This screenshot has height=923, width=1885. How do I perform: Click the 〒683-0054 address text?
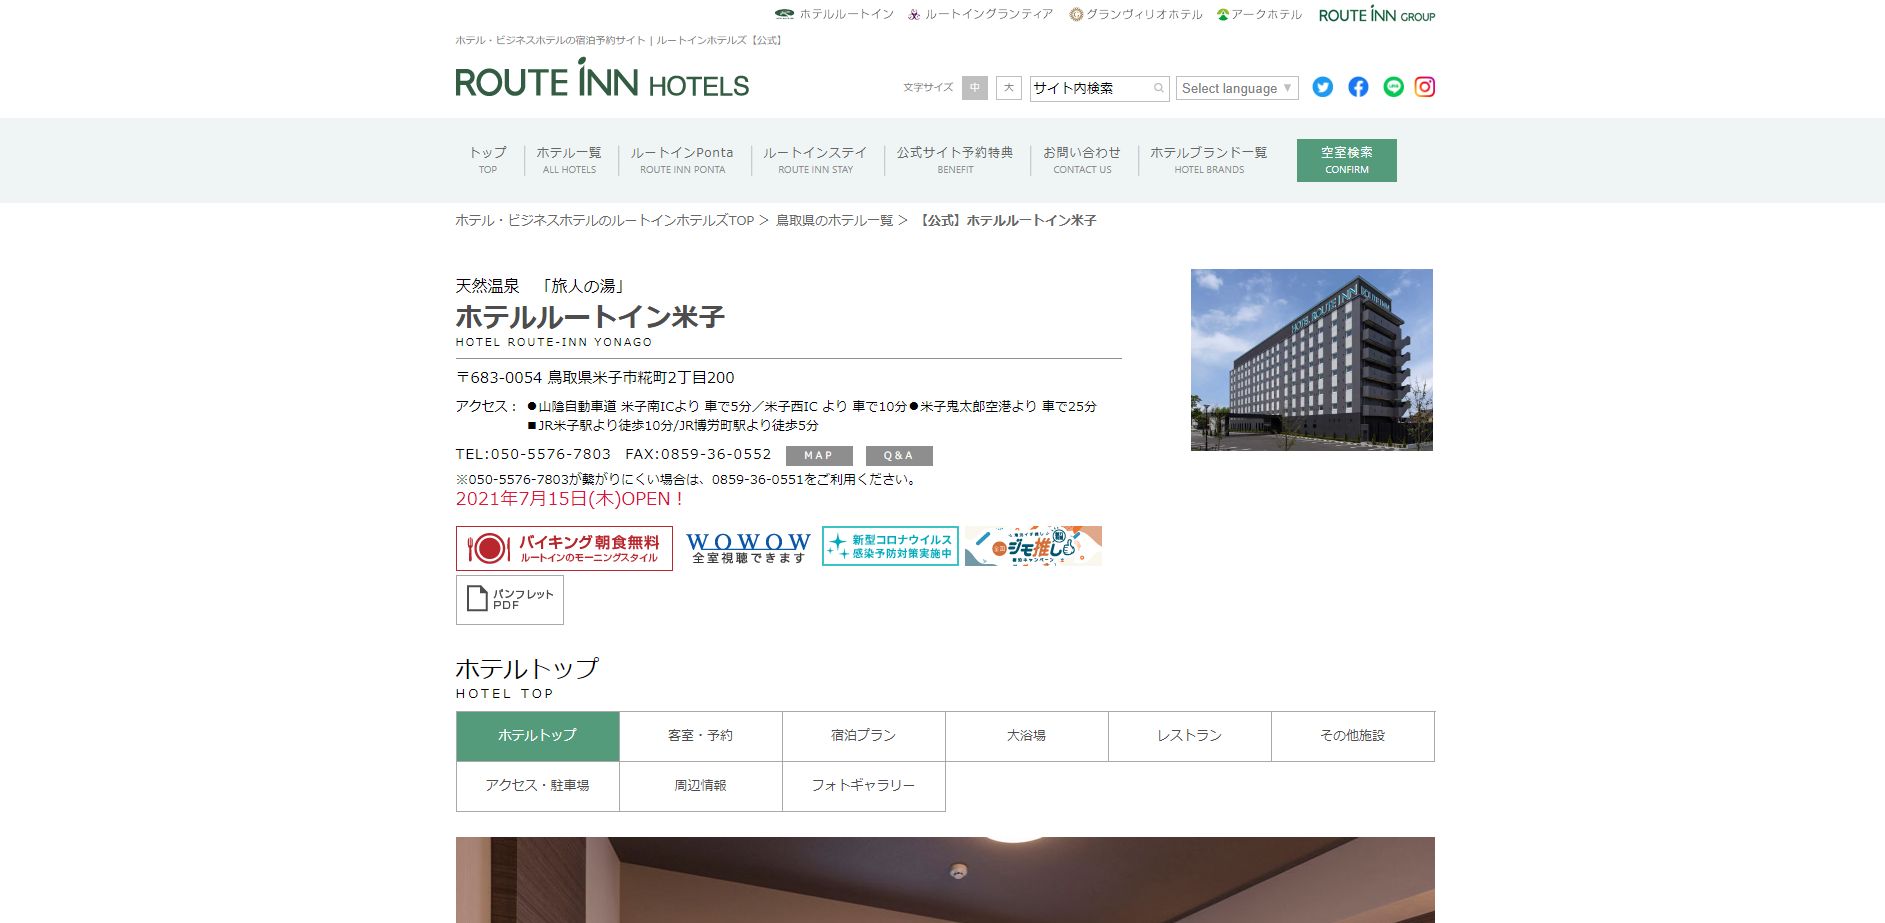pyautogui.click(x=595, y=378)
